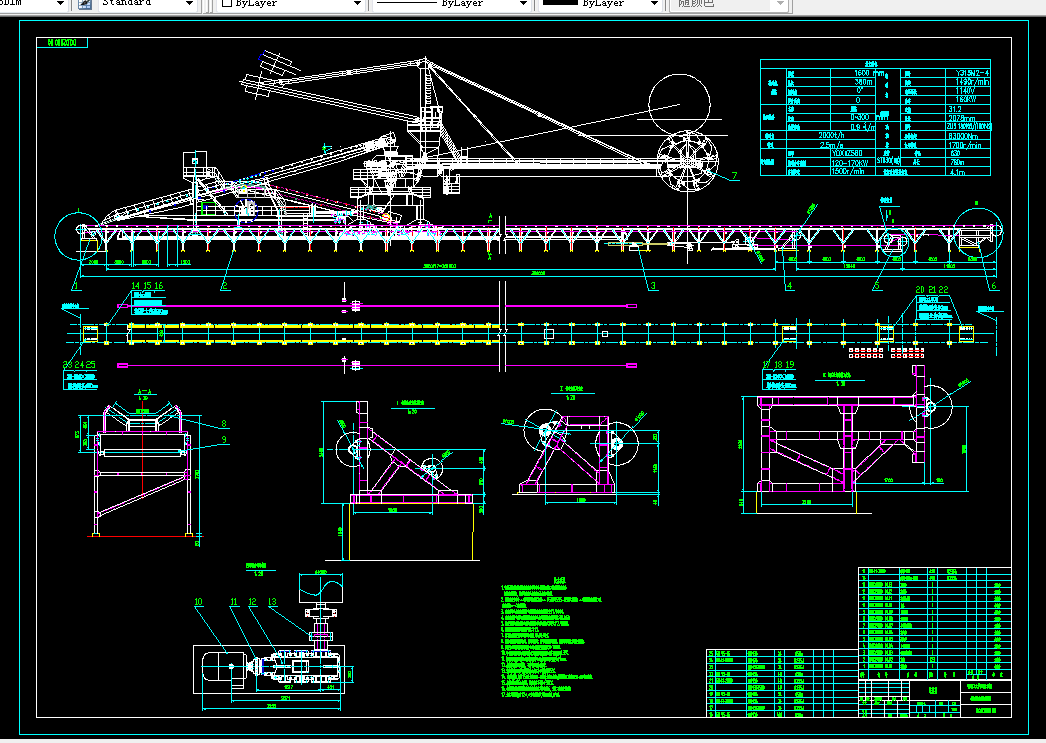Select callout number 10 above the drive motor
This screenshot has height=743, width=1046.
[198, 602]
